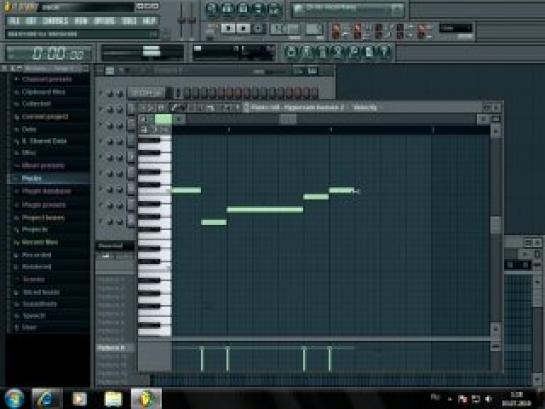545x409 pixels.
Task: Toggle mute LED of the top channel
Action: click(x=101, y=93)
